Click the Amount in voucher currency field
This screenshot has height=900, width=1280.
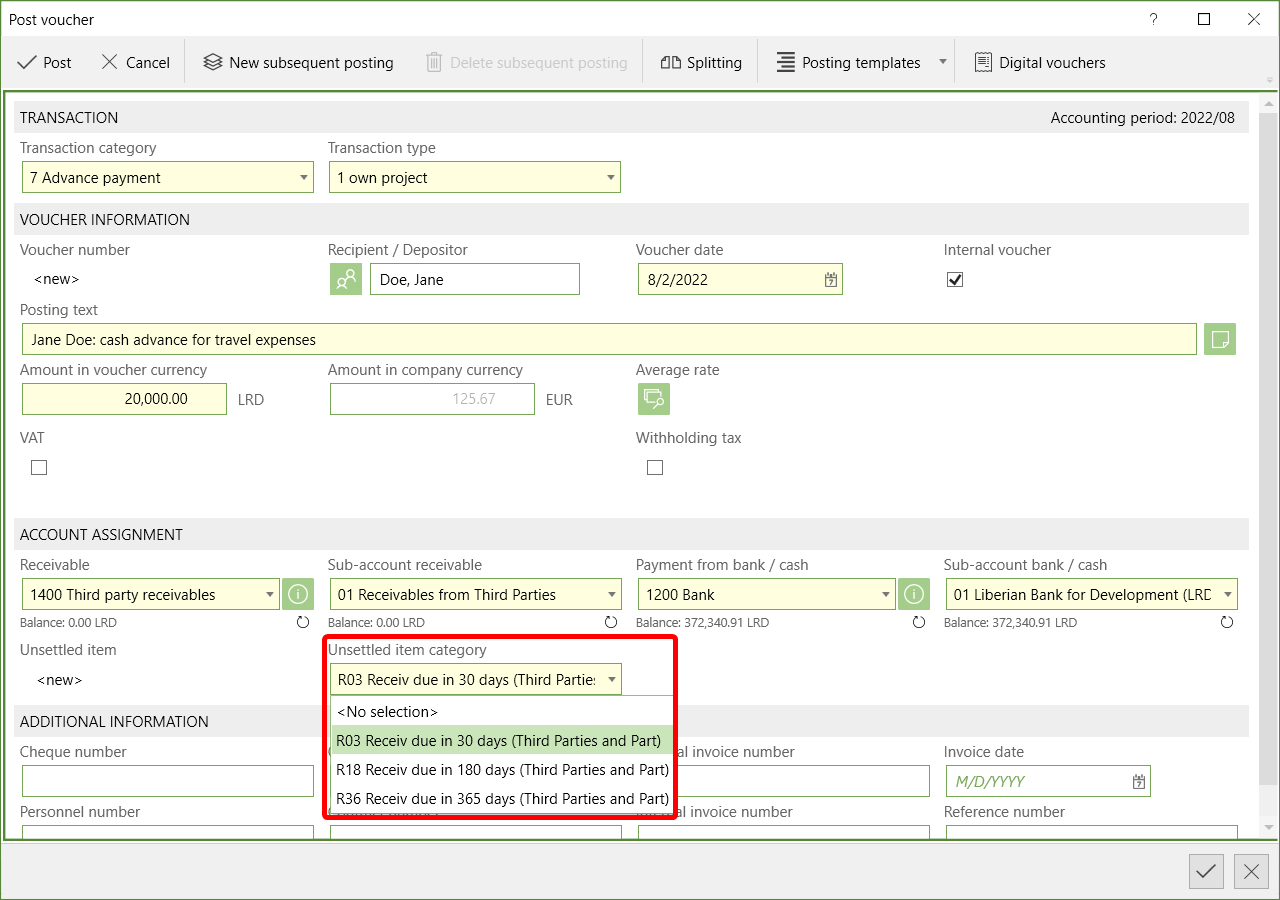[x=124, y=399]
